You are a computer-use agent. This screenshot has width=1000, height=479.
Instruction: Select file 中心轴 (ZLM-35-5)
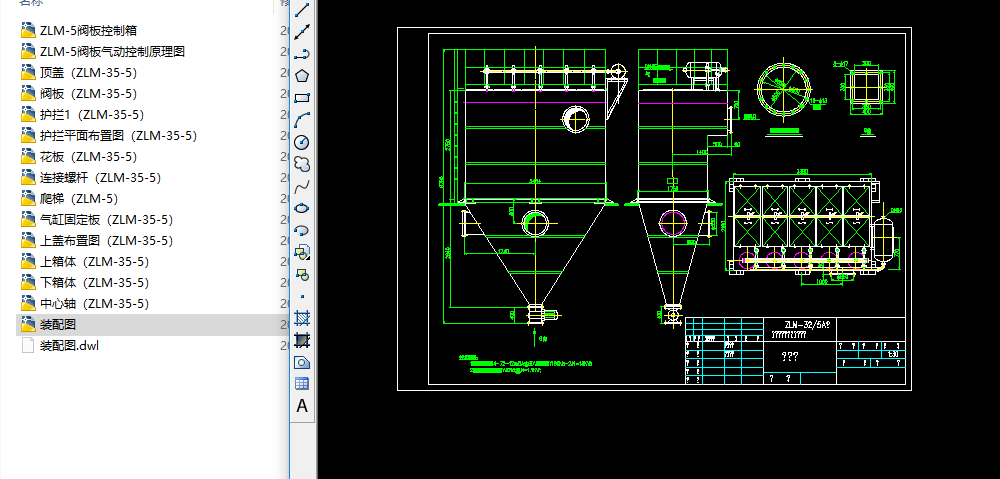(x=94, y=304)
